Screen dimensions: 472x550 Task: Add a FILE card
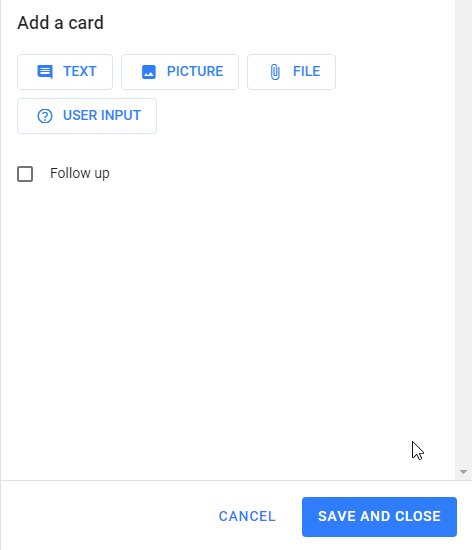click(x=291, y=72)
